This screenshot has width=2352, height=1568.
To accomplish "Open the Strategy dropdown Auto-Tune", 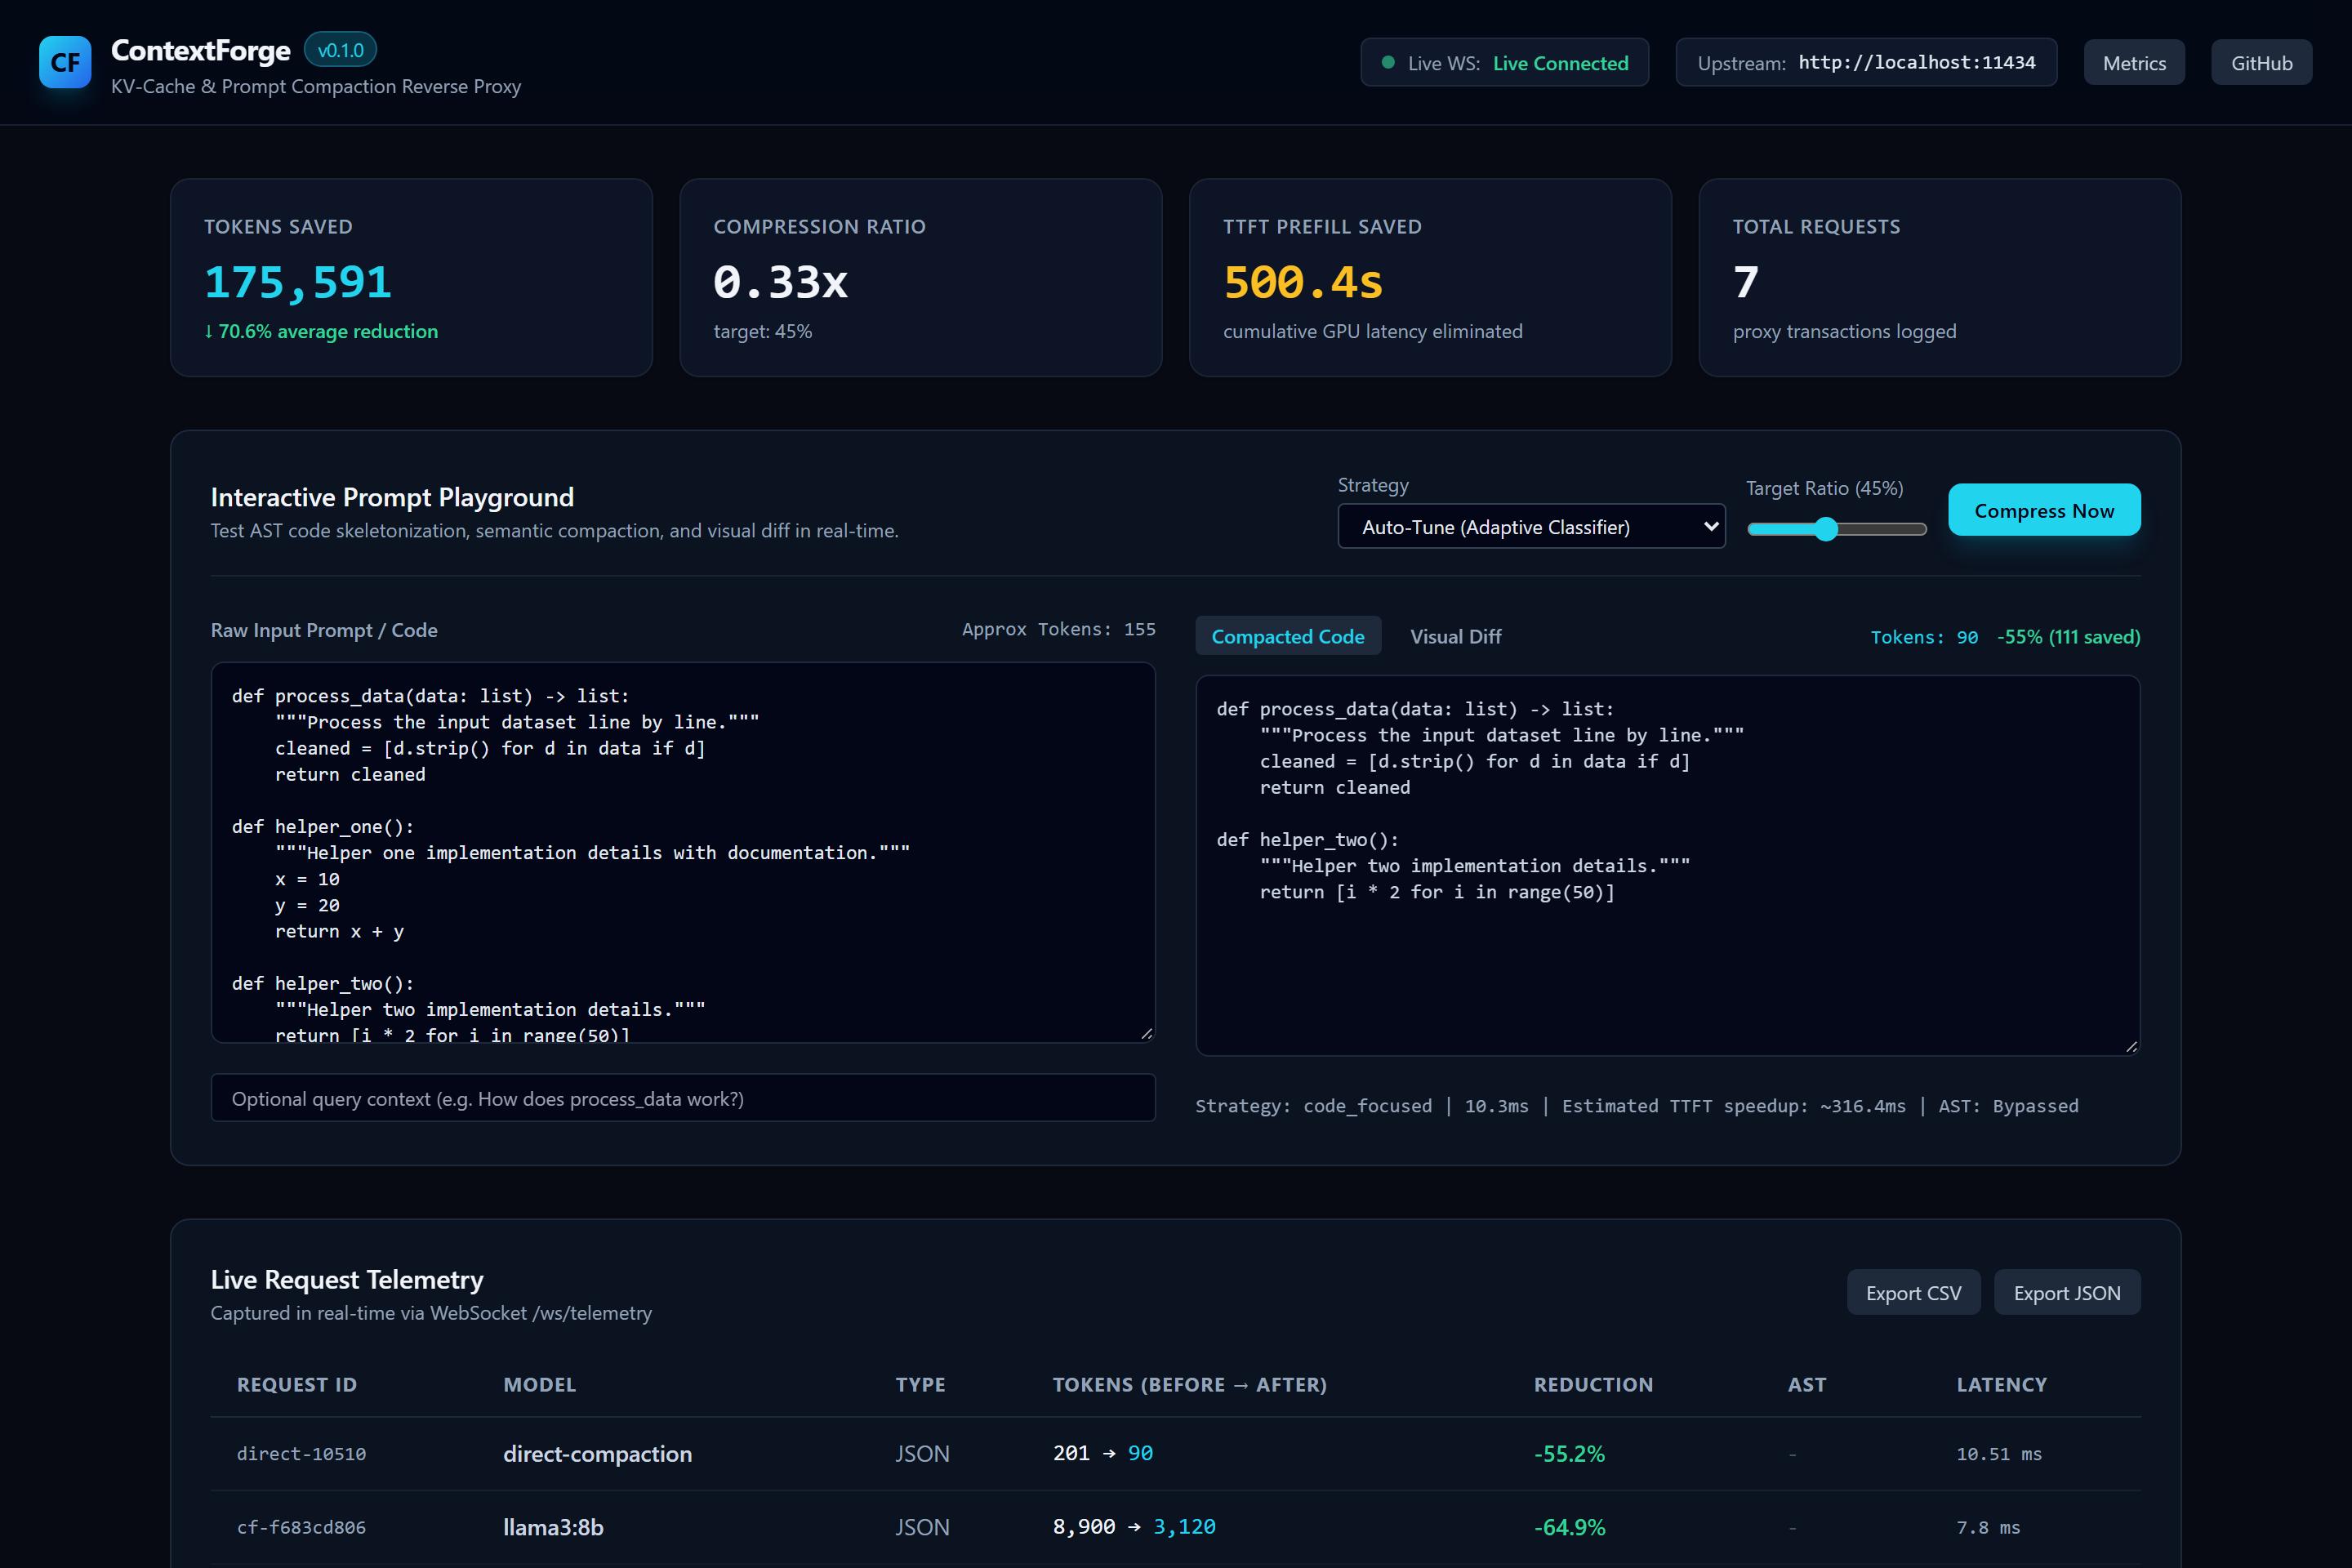I will [x=1531, y=526].
